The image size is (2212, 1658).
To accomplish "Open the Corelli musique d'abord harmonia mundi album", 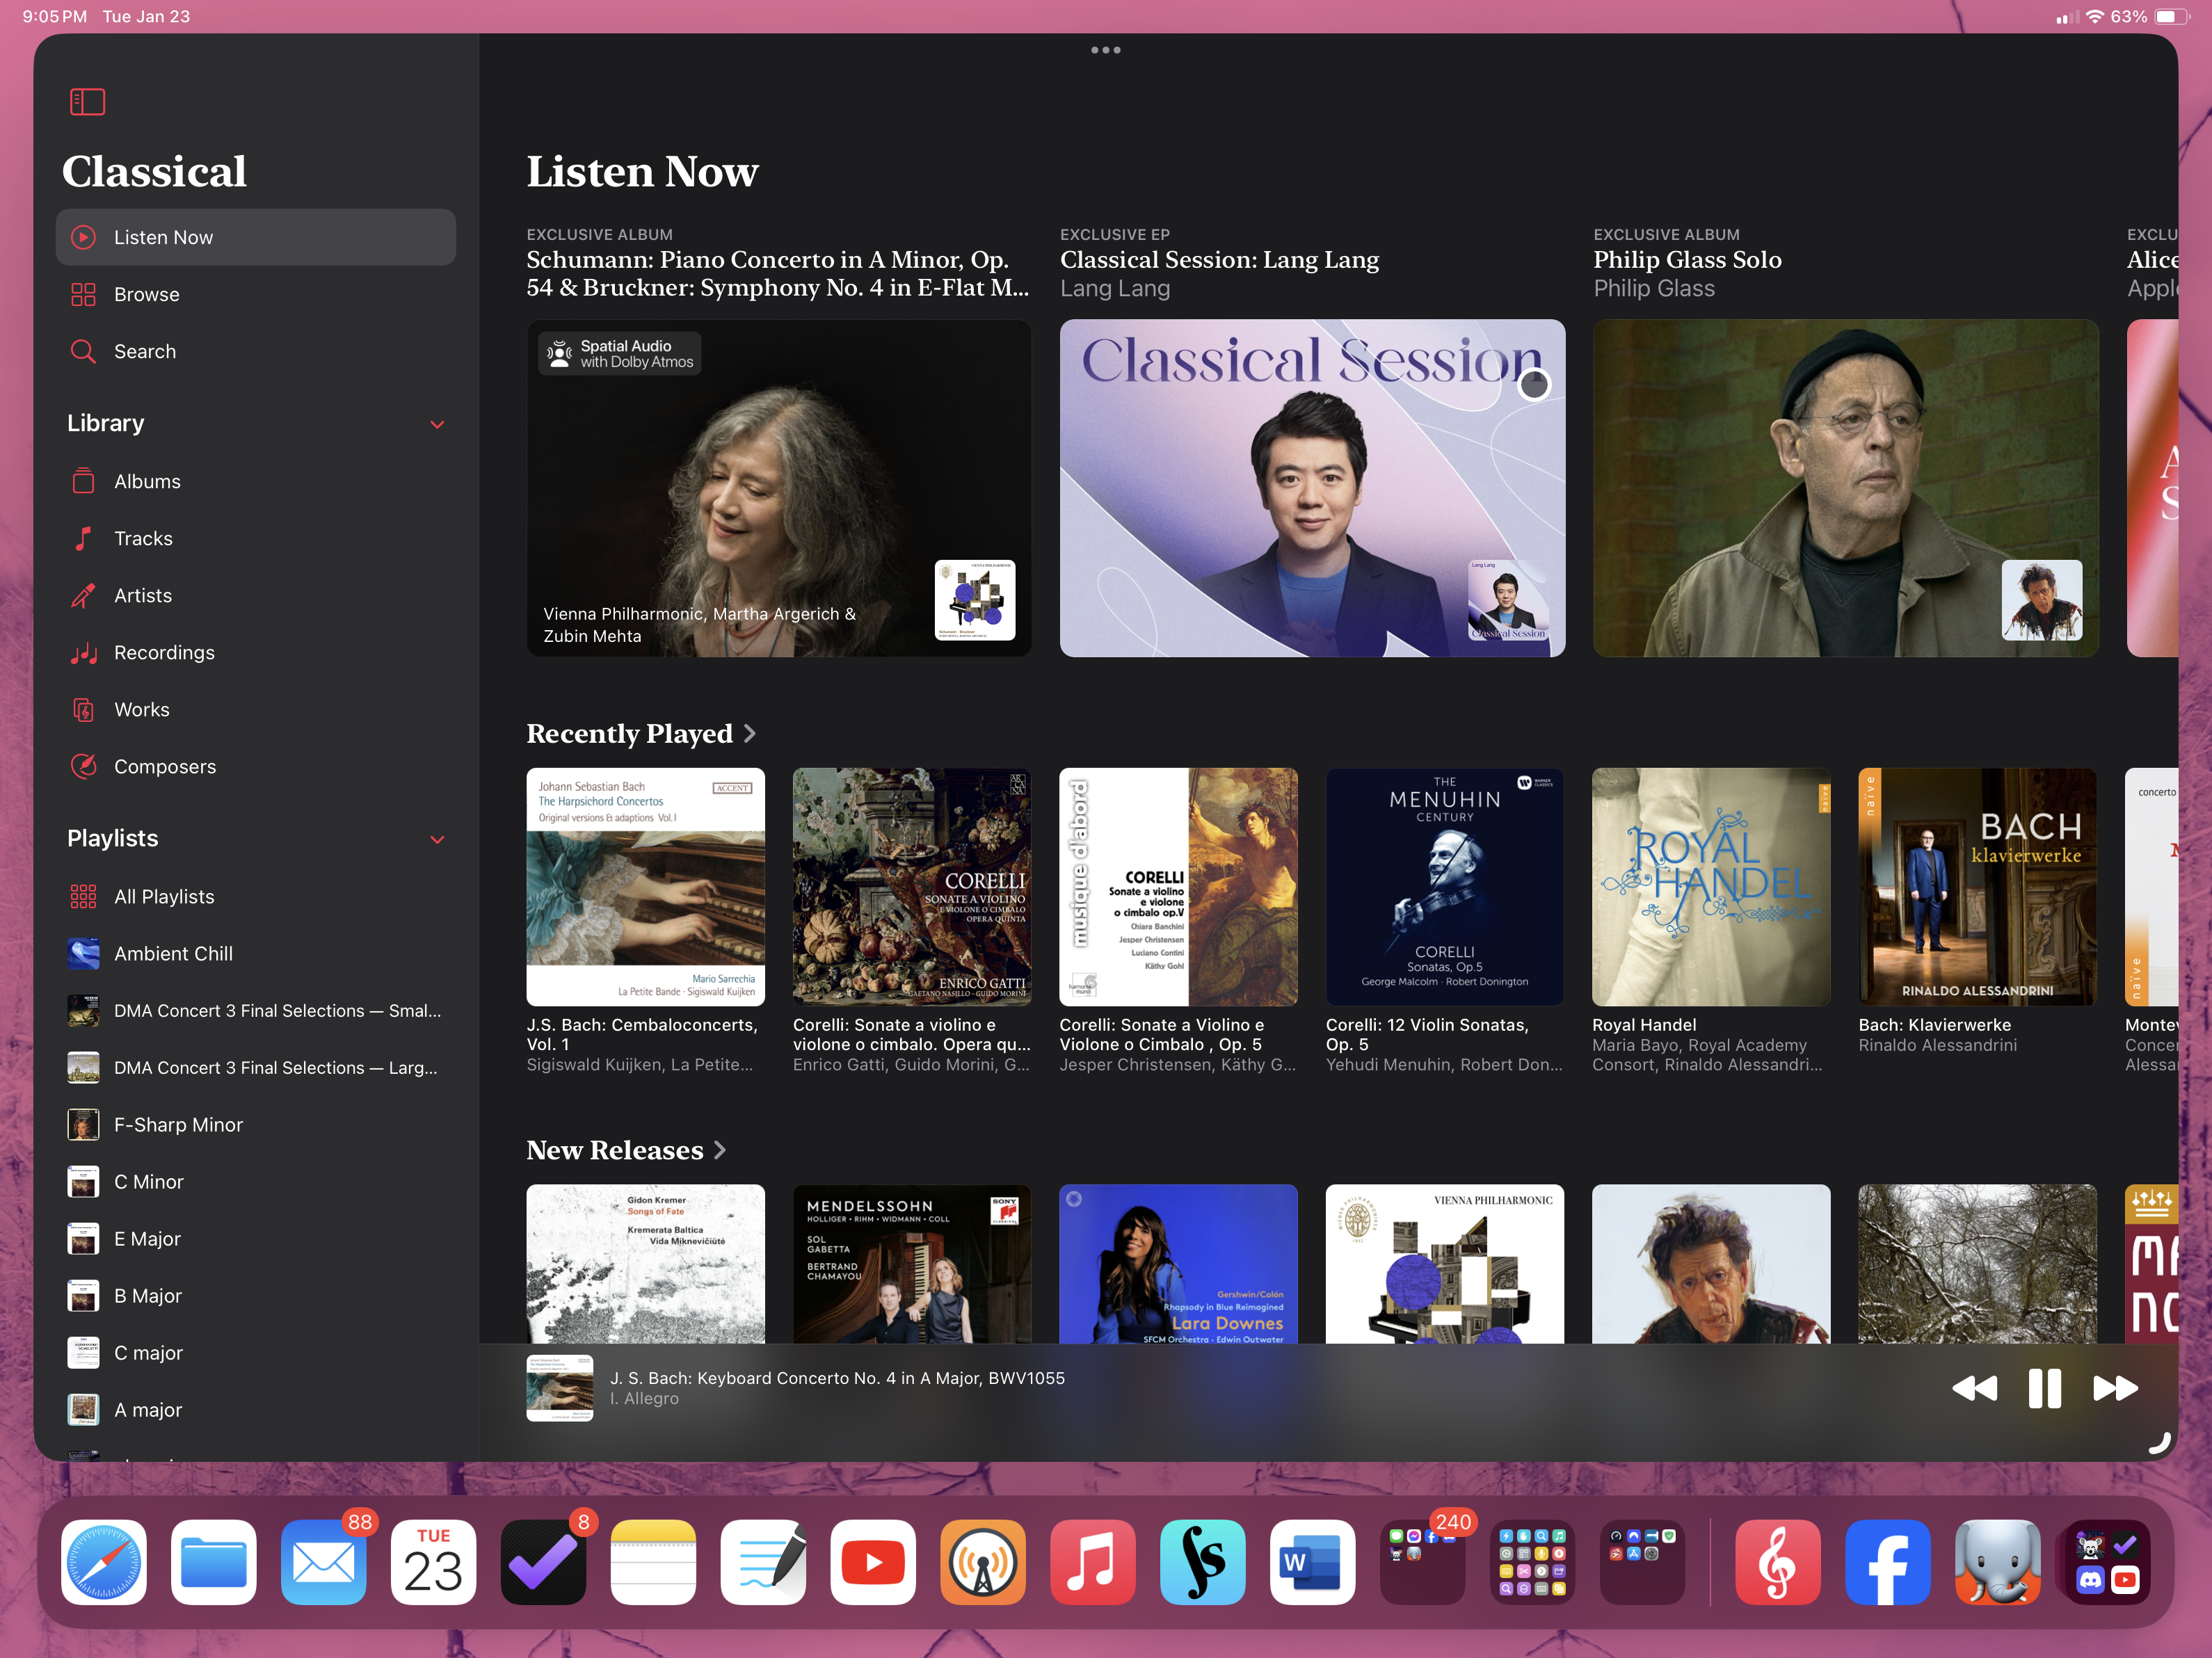I will click(x=1178, y=887).
